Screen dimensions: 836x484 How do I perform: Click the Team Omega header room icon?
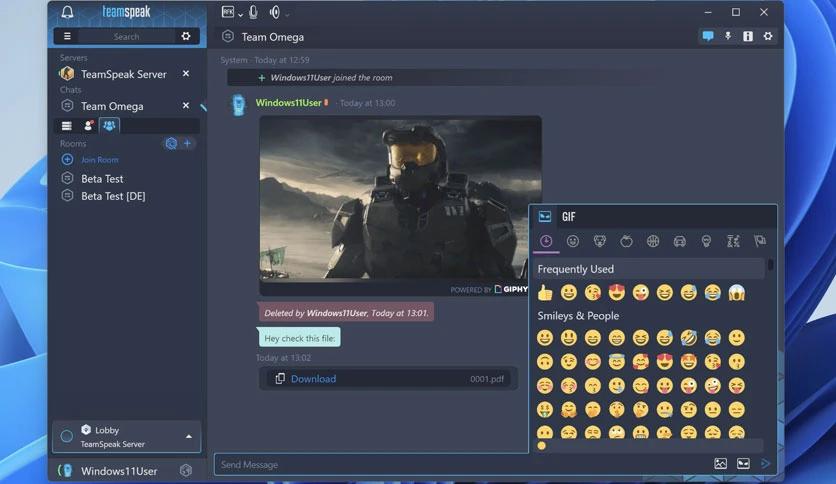228,36
